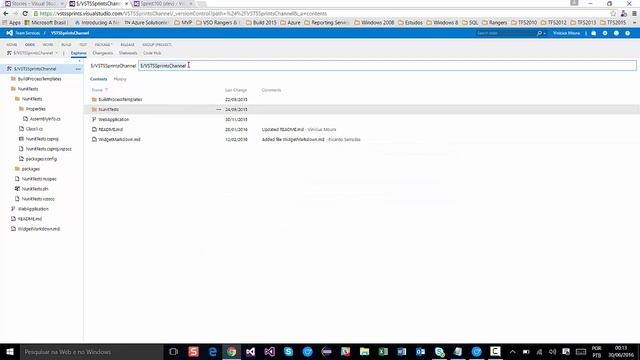Click the volume speaker icon in system tray
Screen dimensions: 640x360
553,352
